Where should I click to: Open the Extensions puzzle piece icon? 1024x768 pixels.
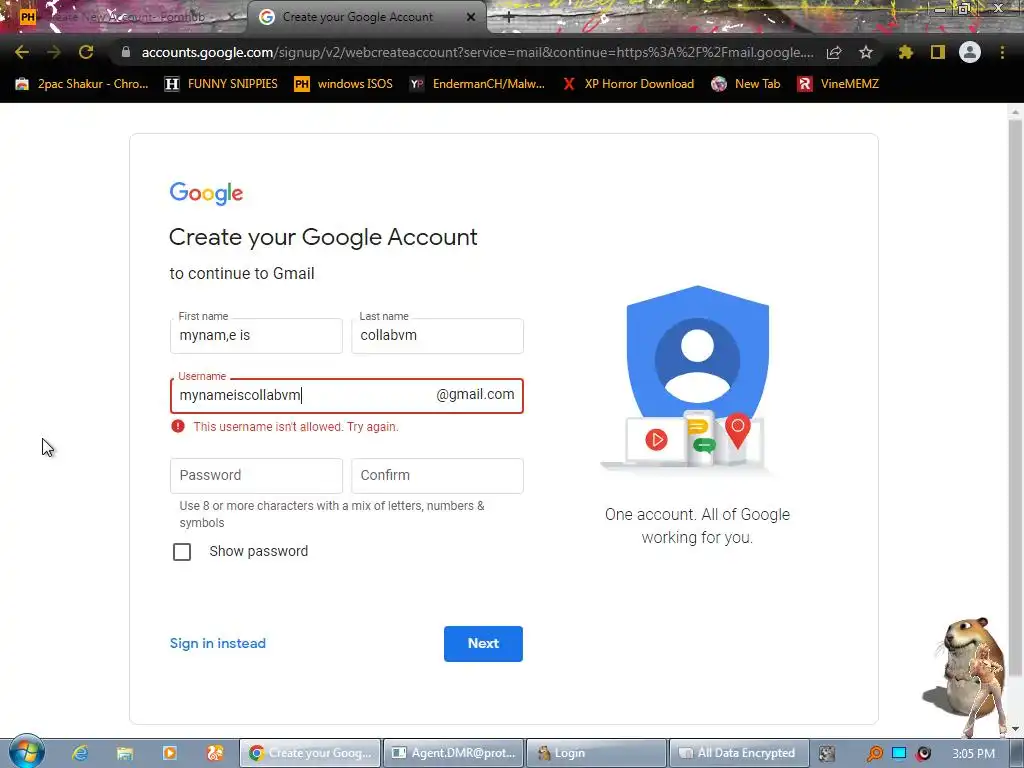click(x=906, y=52)
